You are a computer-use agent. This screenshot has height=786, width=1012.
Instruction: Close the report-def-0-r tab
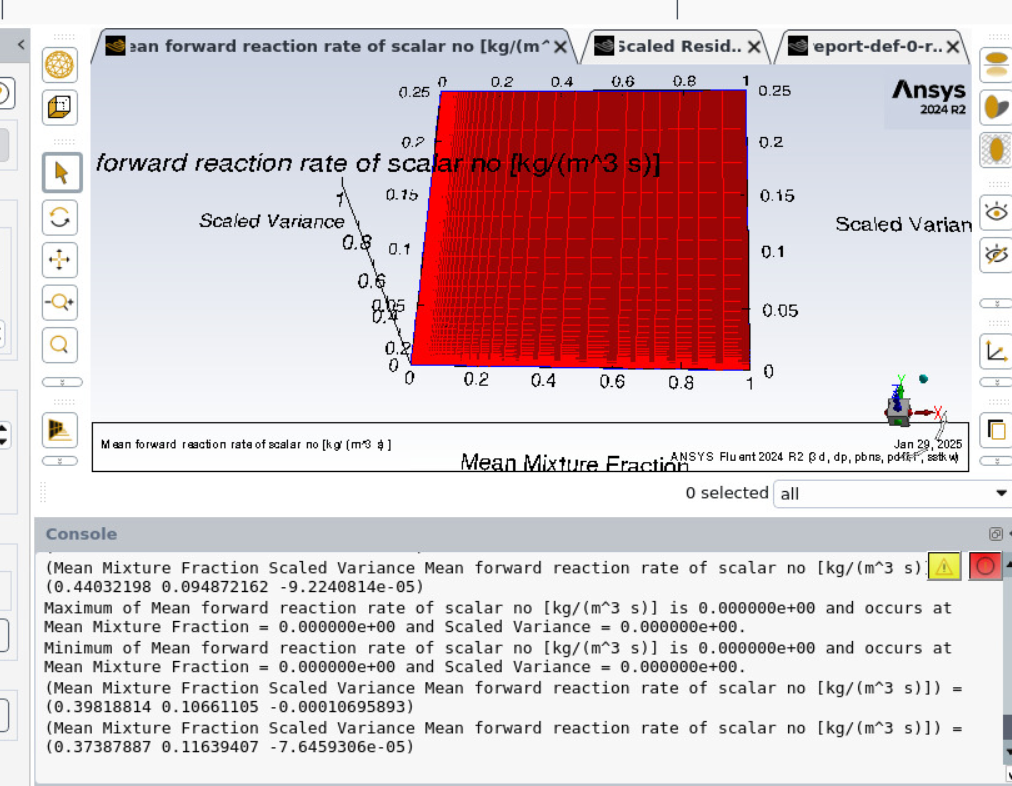953,46
